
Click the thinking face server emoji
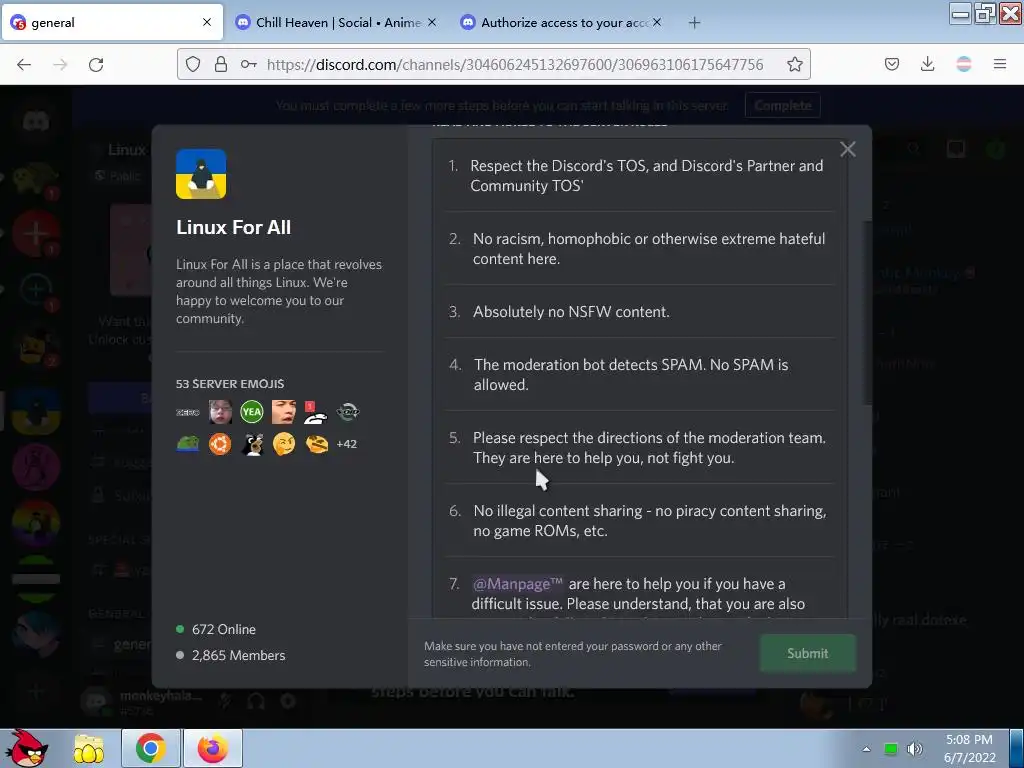click(x=284, y=444)
